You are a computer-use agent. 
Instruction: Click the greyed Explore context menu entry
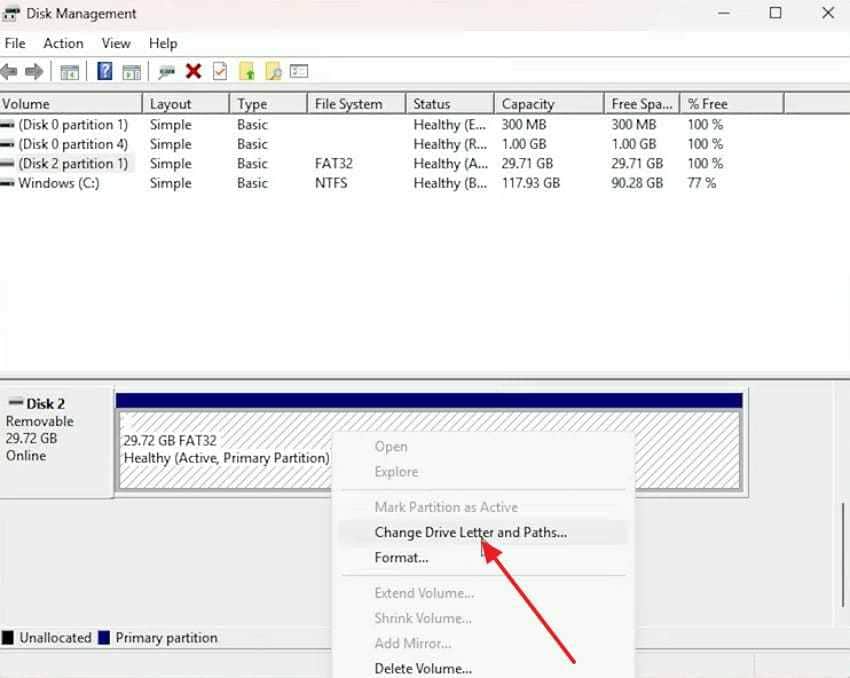[482, 472]
